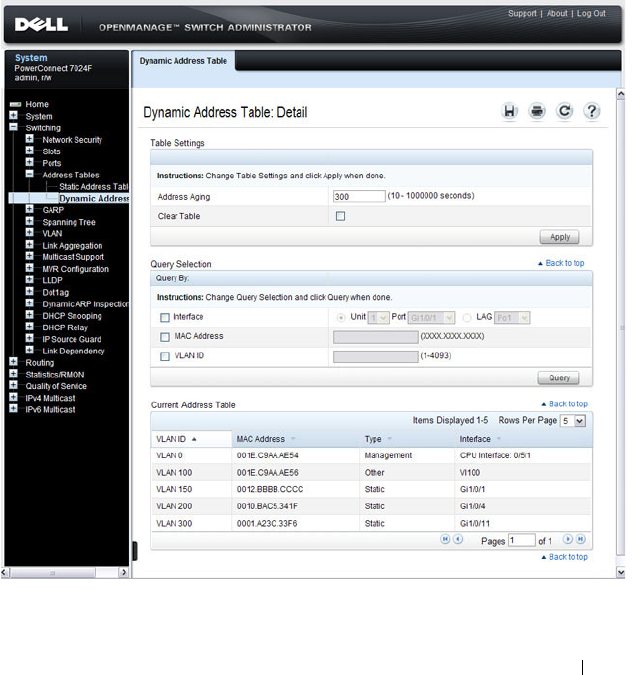641x675 pixels.
Task: Check the MAC Address query checkbox
Action: 165,337
